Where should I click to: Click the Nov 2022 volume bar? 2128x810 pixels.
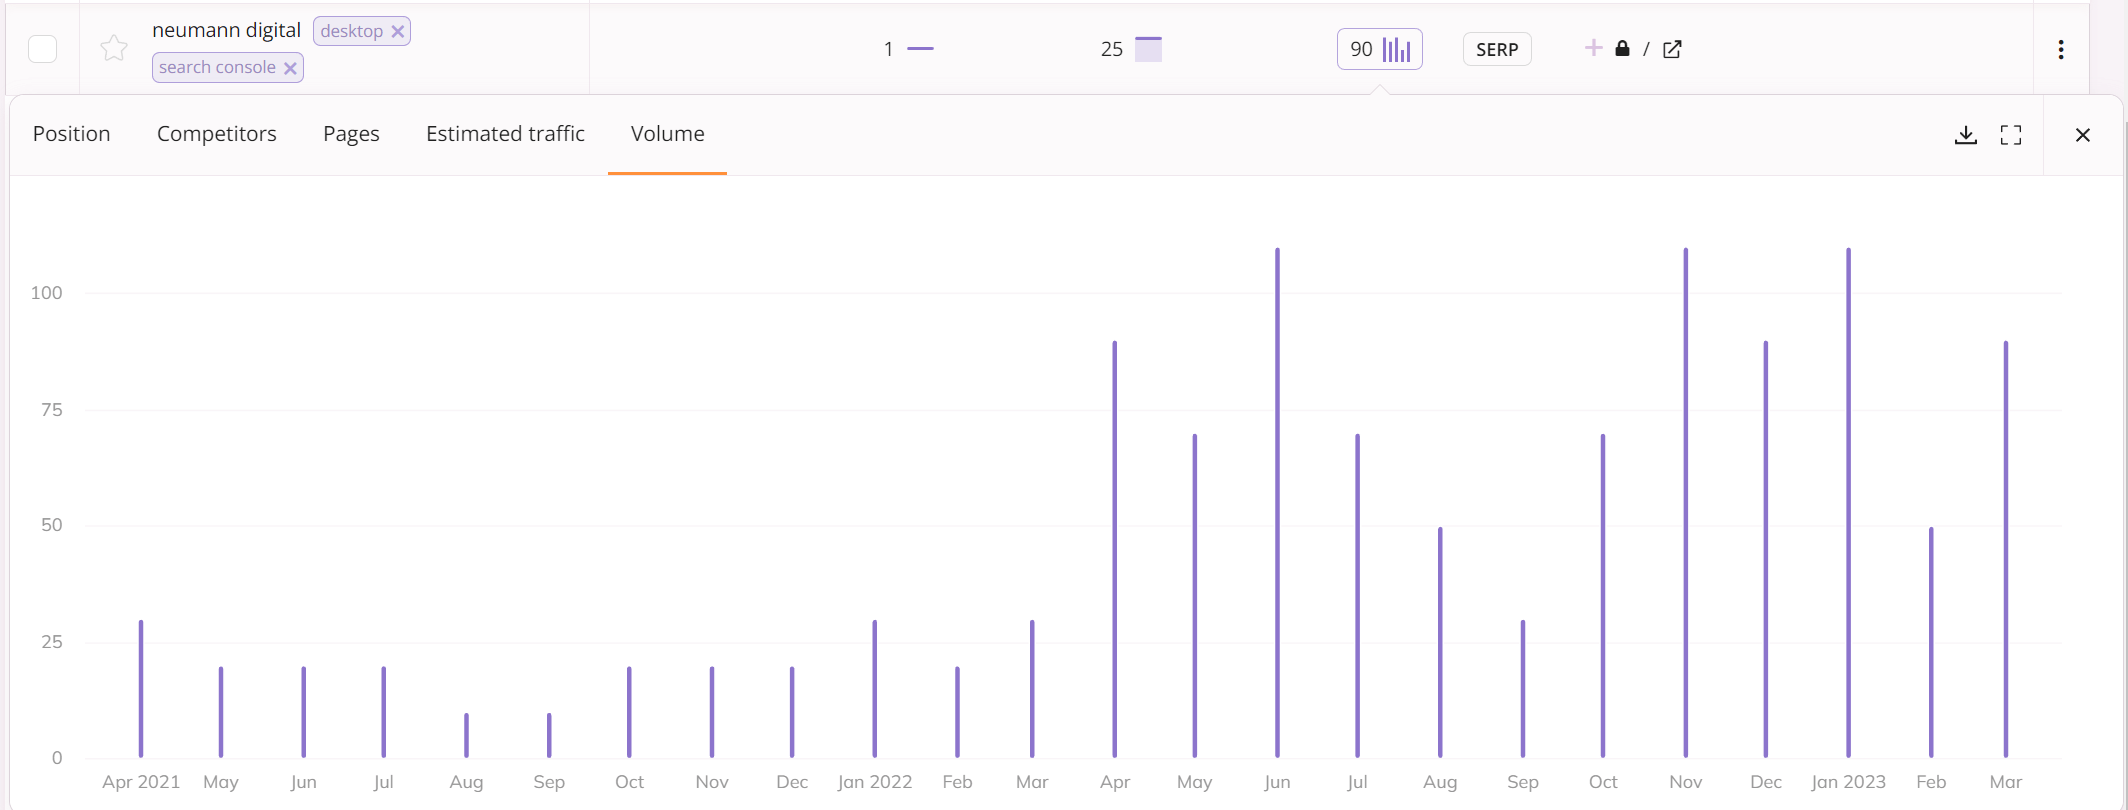point(1686,503)
